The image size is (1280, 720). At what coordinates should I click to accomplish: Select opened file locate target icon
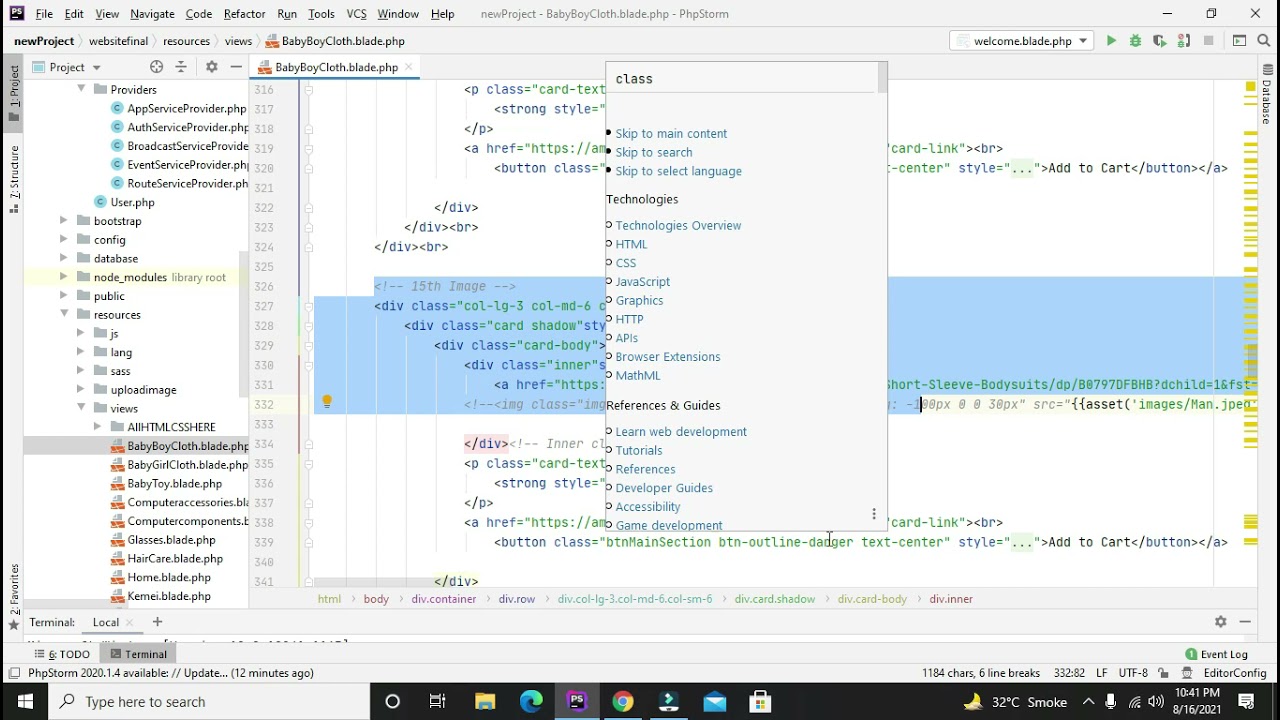point(156,67)
